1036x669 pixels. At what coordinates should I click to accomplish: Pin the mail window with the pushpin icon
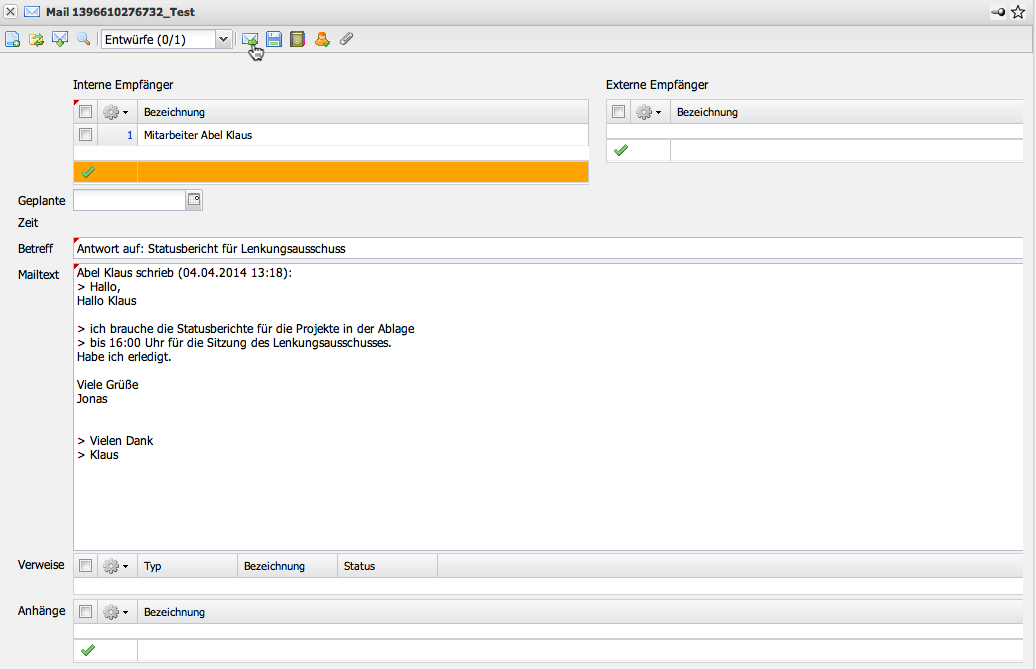point(998,12)
